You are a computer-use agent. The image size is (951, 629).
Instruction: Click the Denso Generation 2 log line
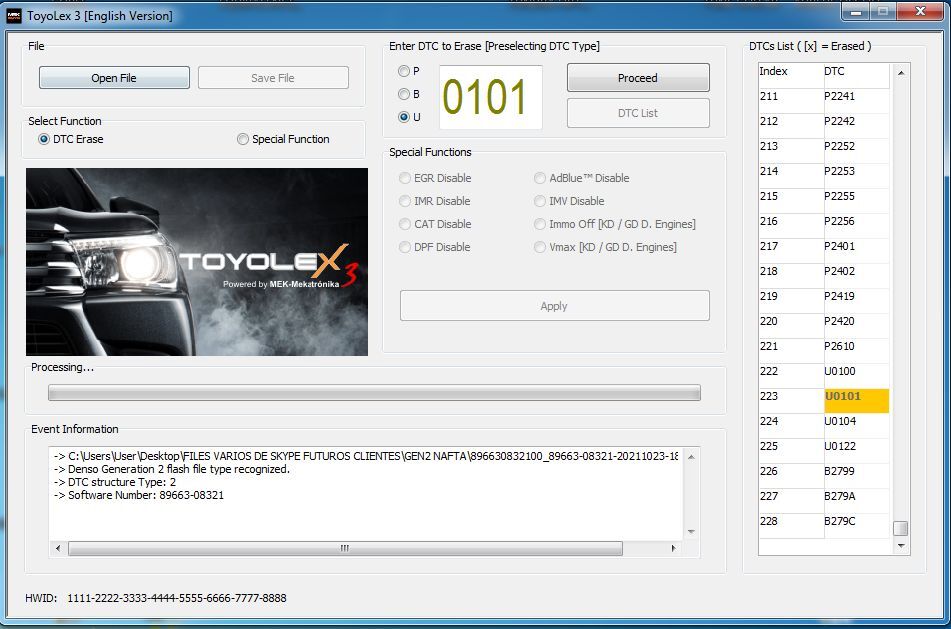pyautogui.click(x=172, y=469)
